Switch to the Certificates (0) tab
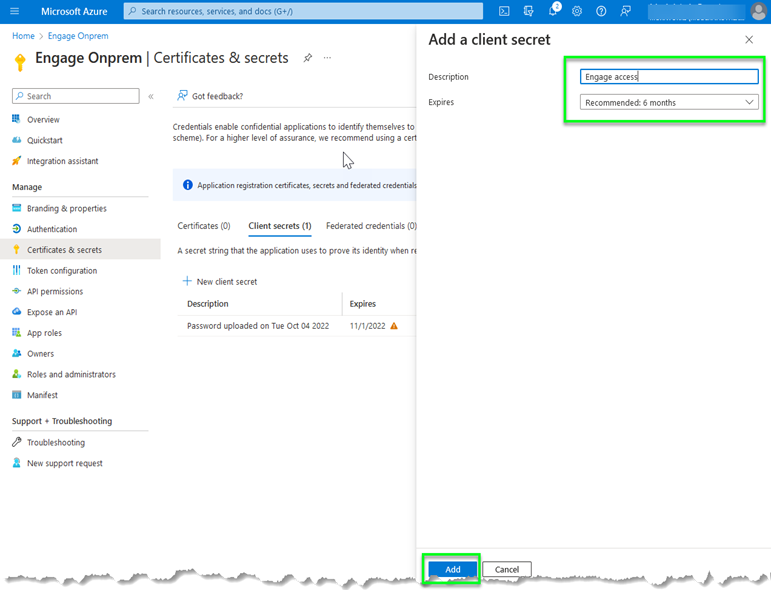771x590 pixels. click(x=204, y=226)
